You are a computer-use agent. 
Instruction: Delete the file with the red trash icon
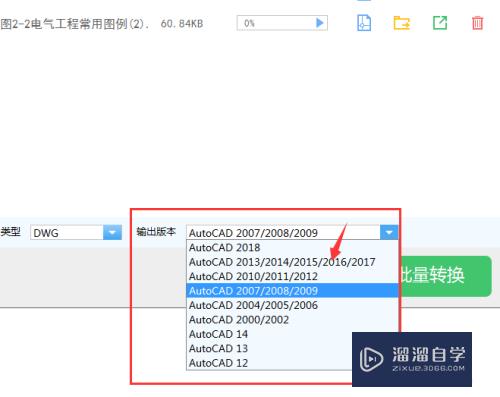pos(477,23)
